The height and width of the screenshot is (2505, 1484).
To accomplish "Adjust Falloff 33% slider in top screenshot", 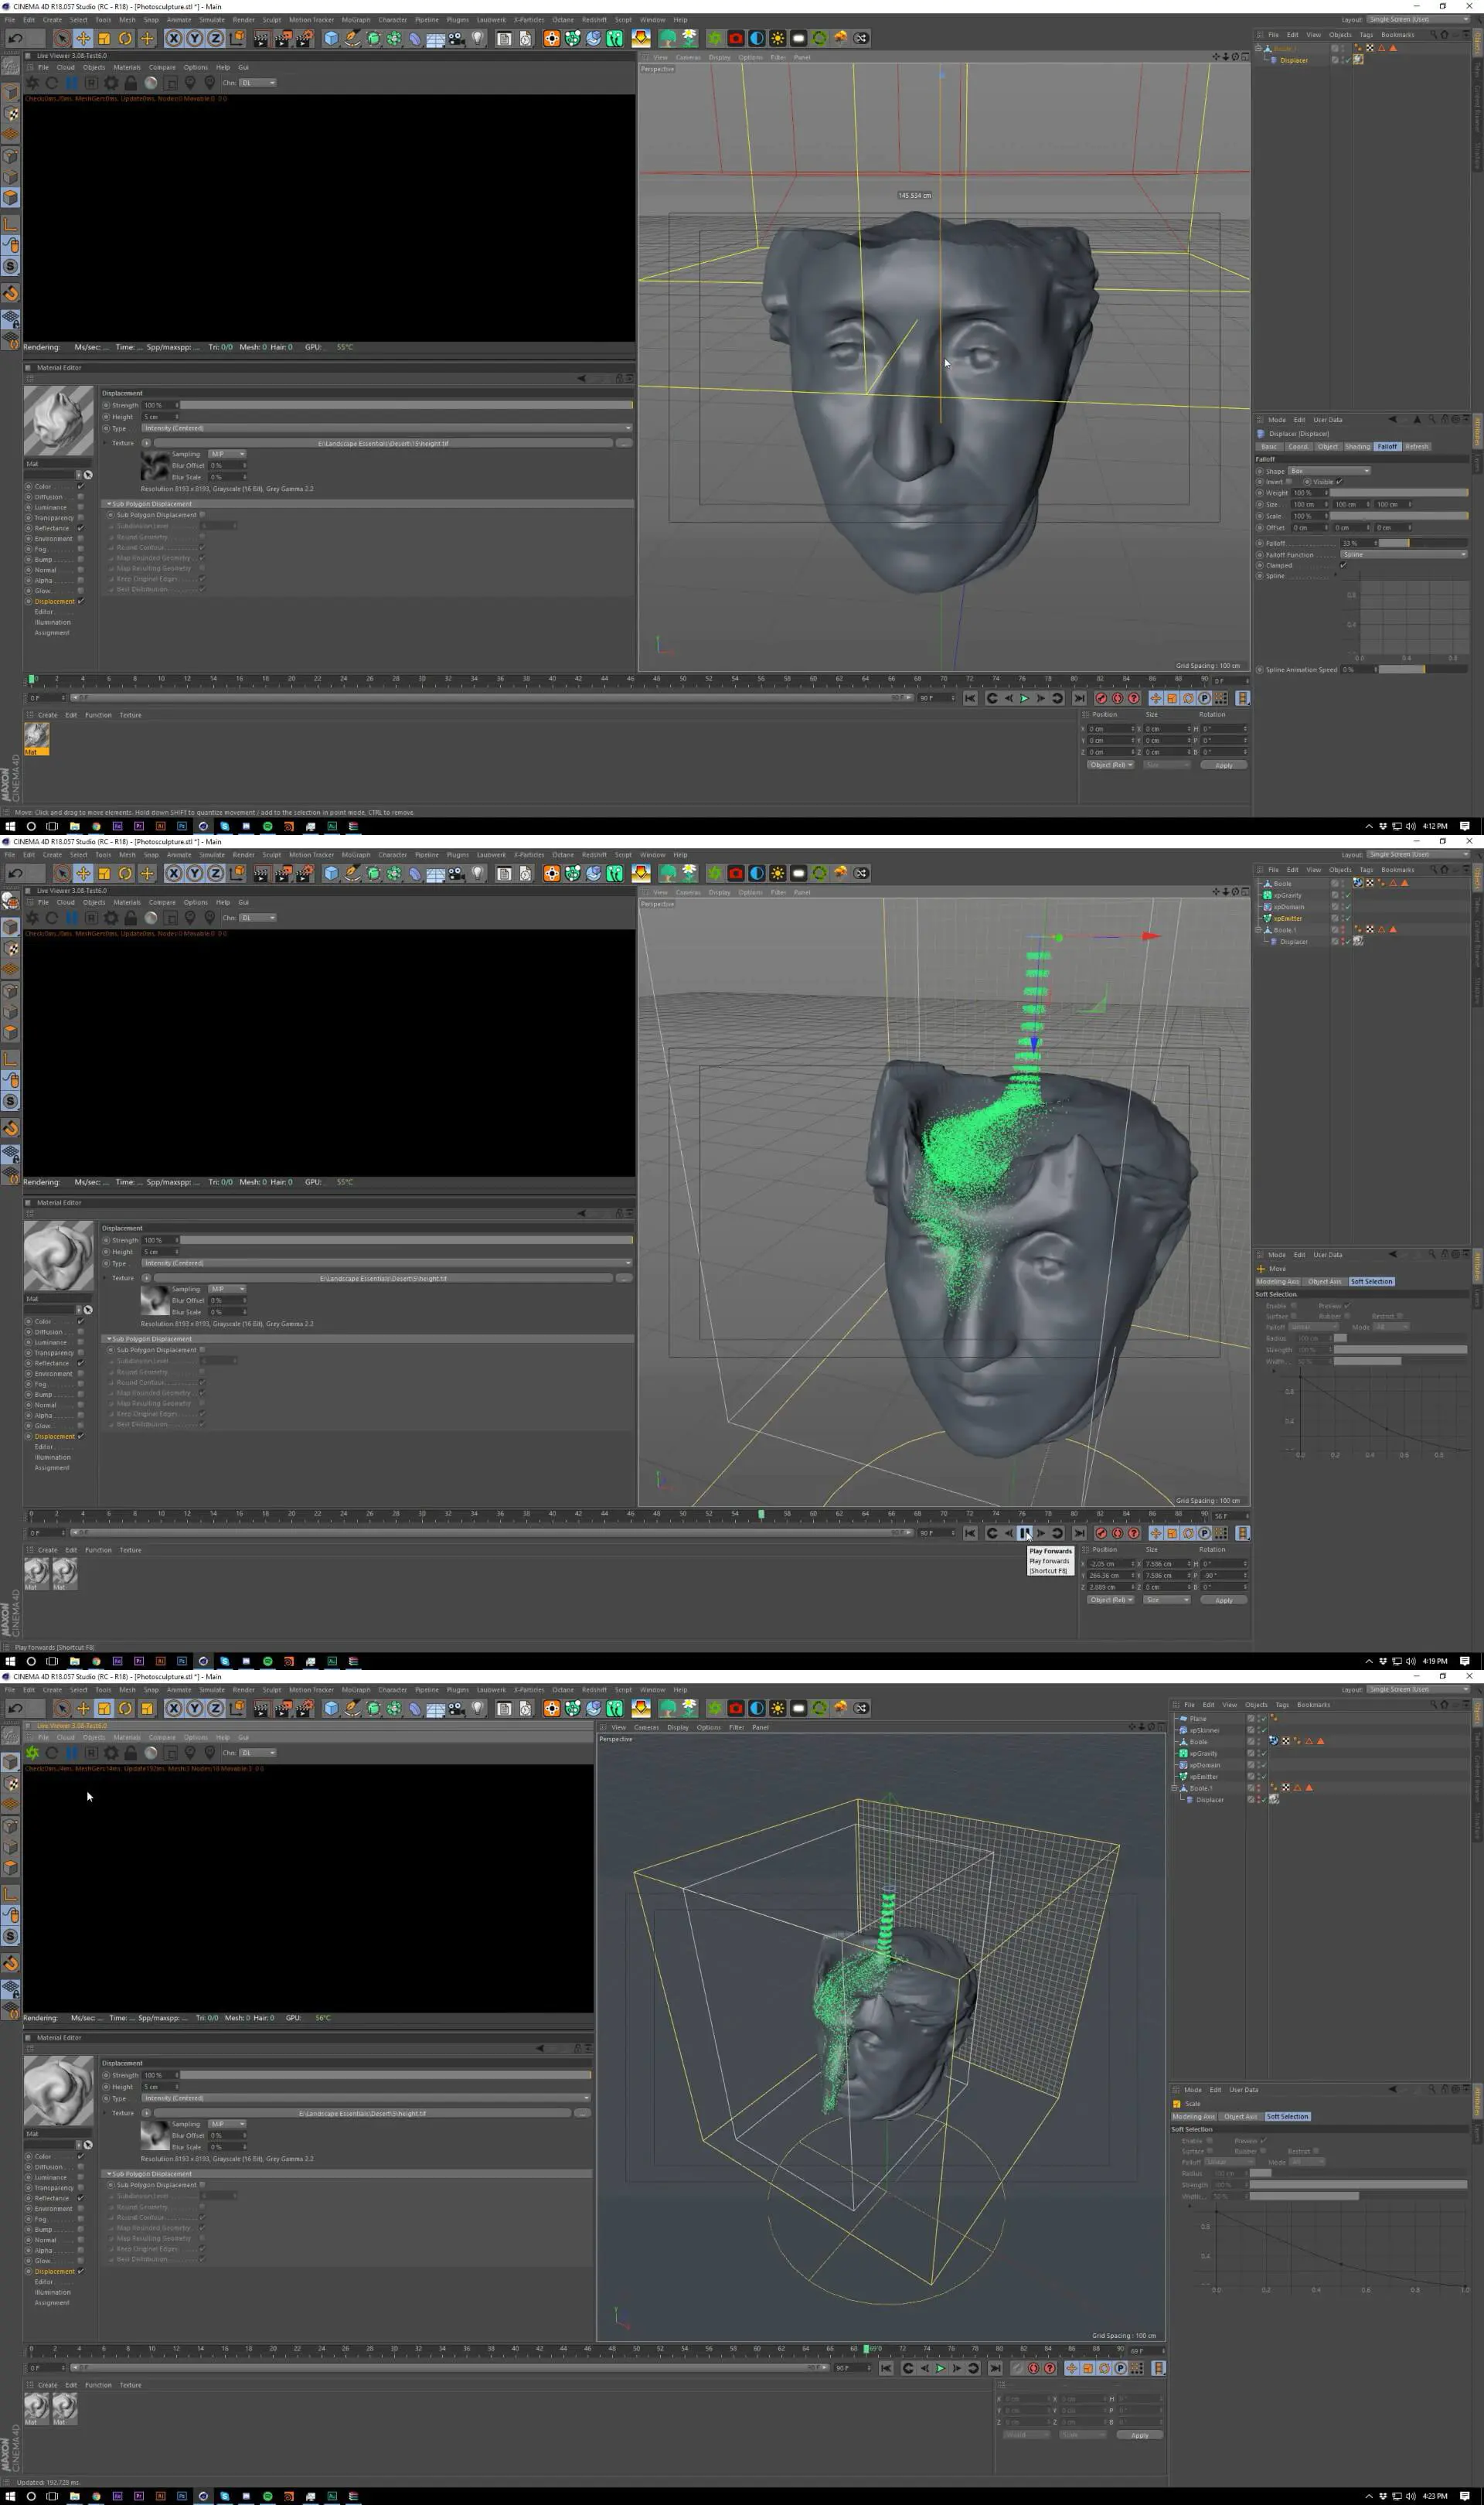I will pyautogui.click(x=1424, y=543).
